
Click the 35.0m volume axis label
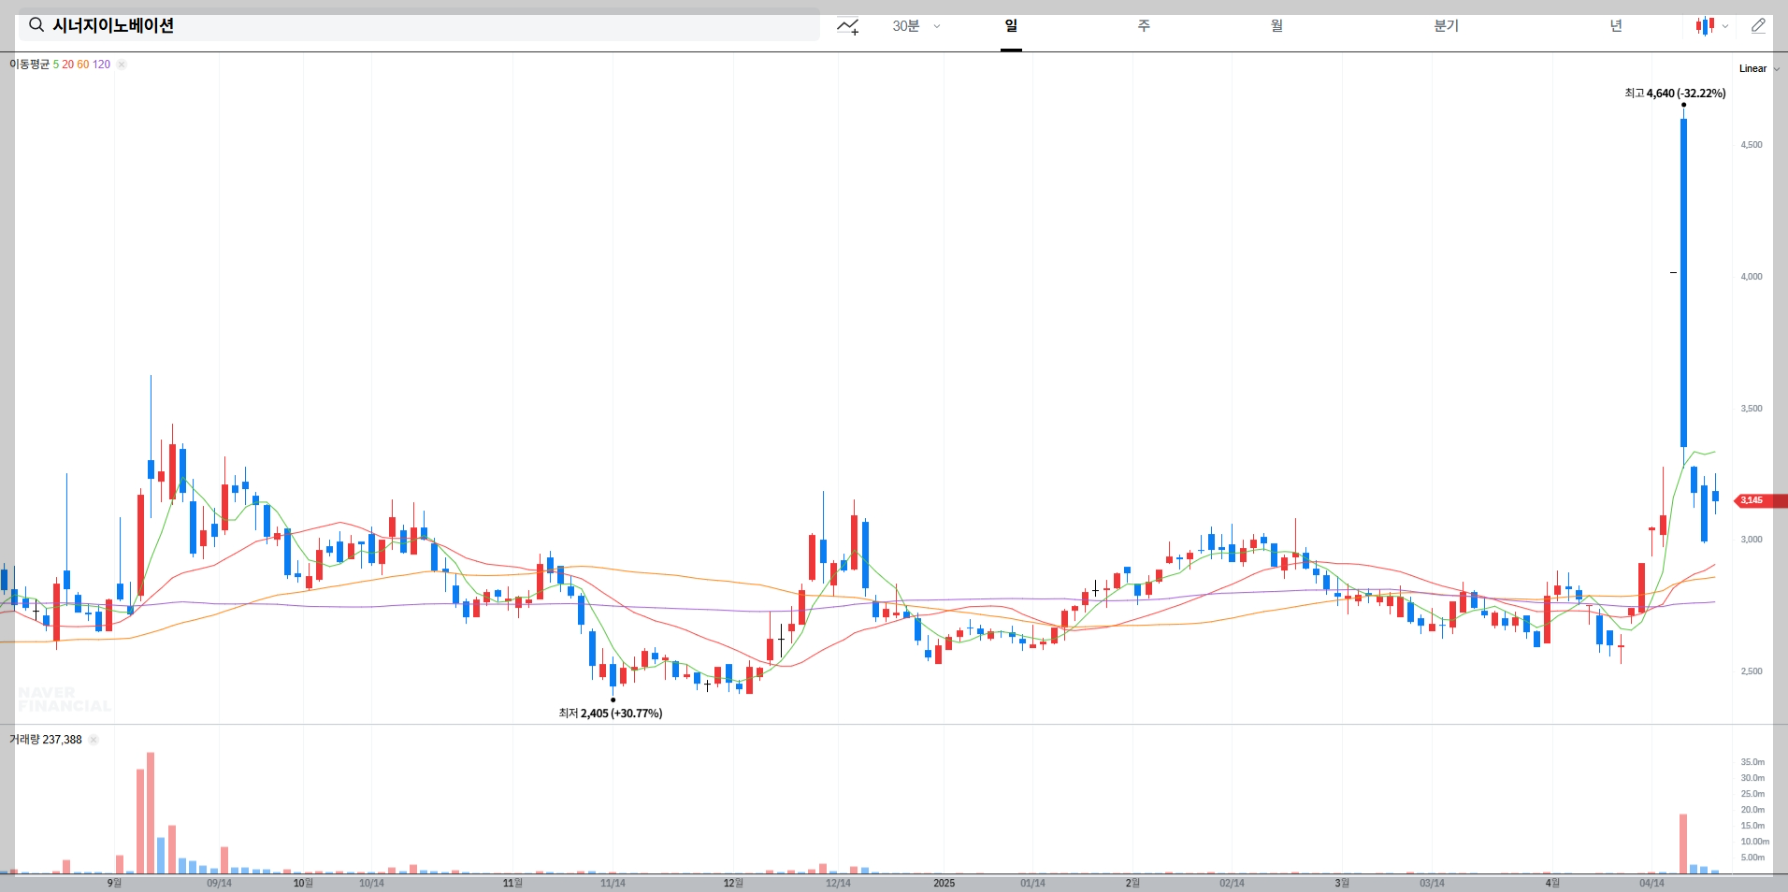[x=1753, y=762]
